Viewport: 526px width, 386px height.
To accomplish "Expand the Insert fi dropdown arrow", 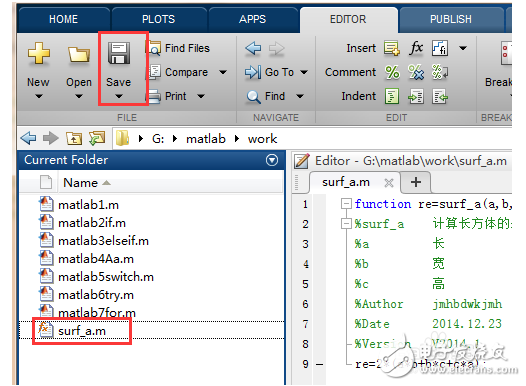I will [x=463, y=48].
